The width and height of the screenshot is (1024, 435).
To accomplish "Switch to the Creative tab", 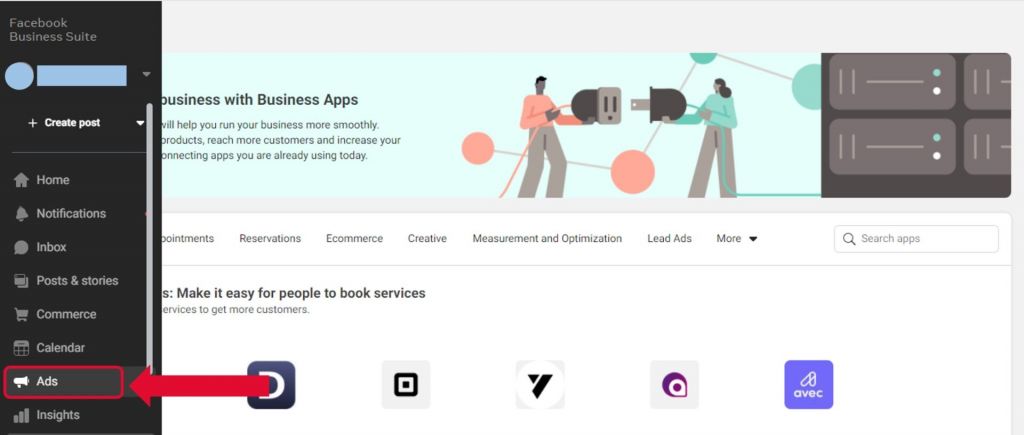I will [x=427, y=238].
